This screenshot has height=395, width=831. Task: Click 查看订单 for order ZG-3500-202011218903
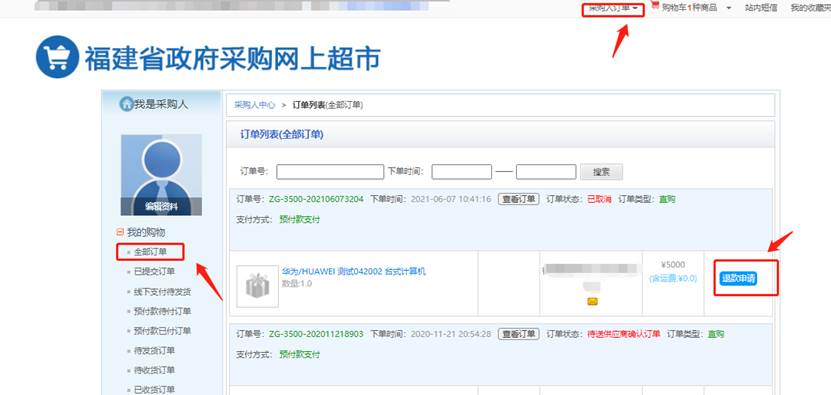518,334
